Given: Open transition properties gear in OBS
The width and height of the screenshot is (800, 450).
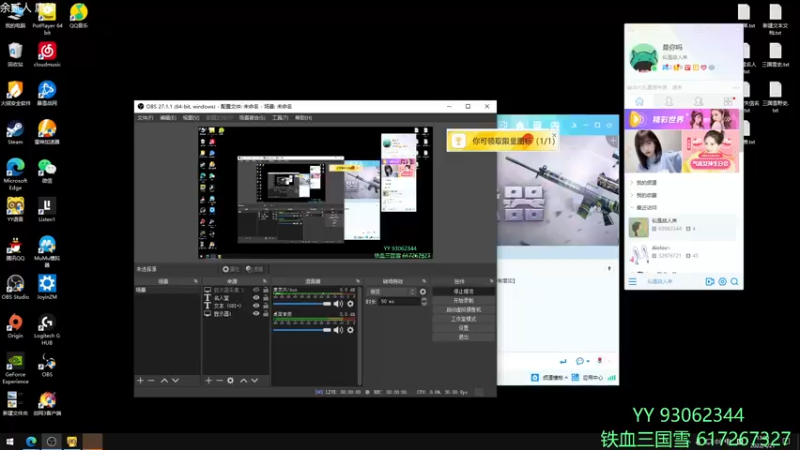Looking at the screenshot, I should pos(422,292).
